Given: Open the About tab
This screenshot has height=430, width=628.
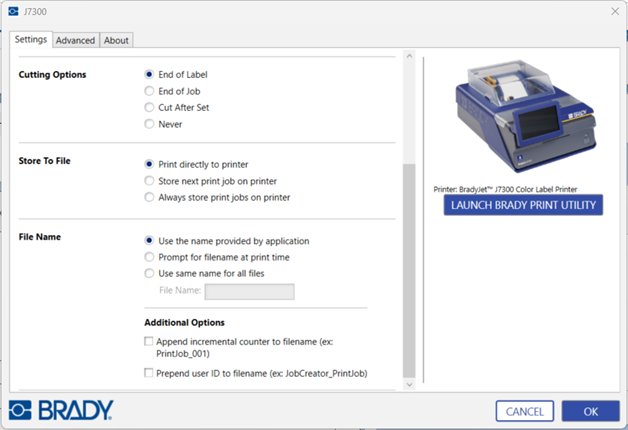Looking at the screenshot, I should (116, 40).
